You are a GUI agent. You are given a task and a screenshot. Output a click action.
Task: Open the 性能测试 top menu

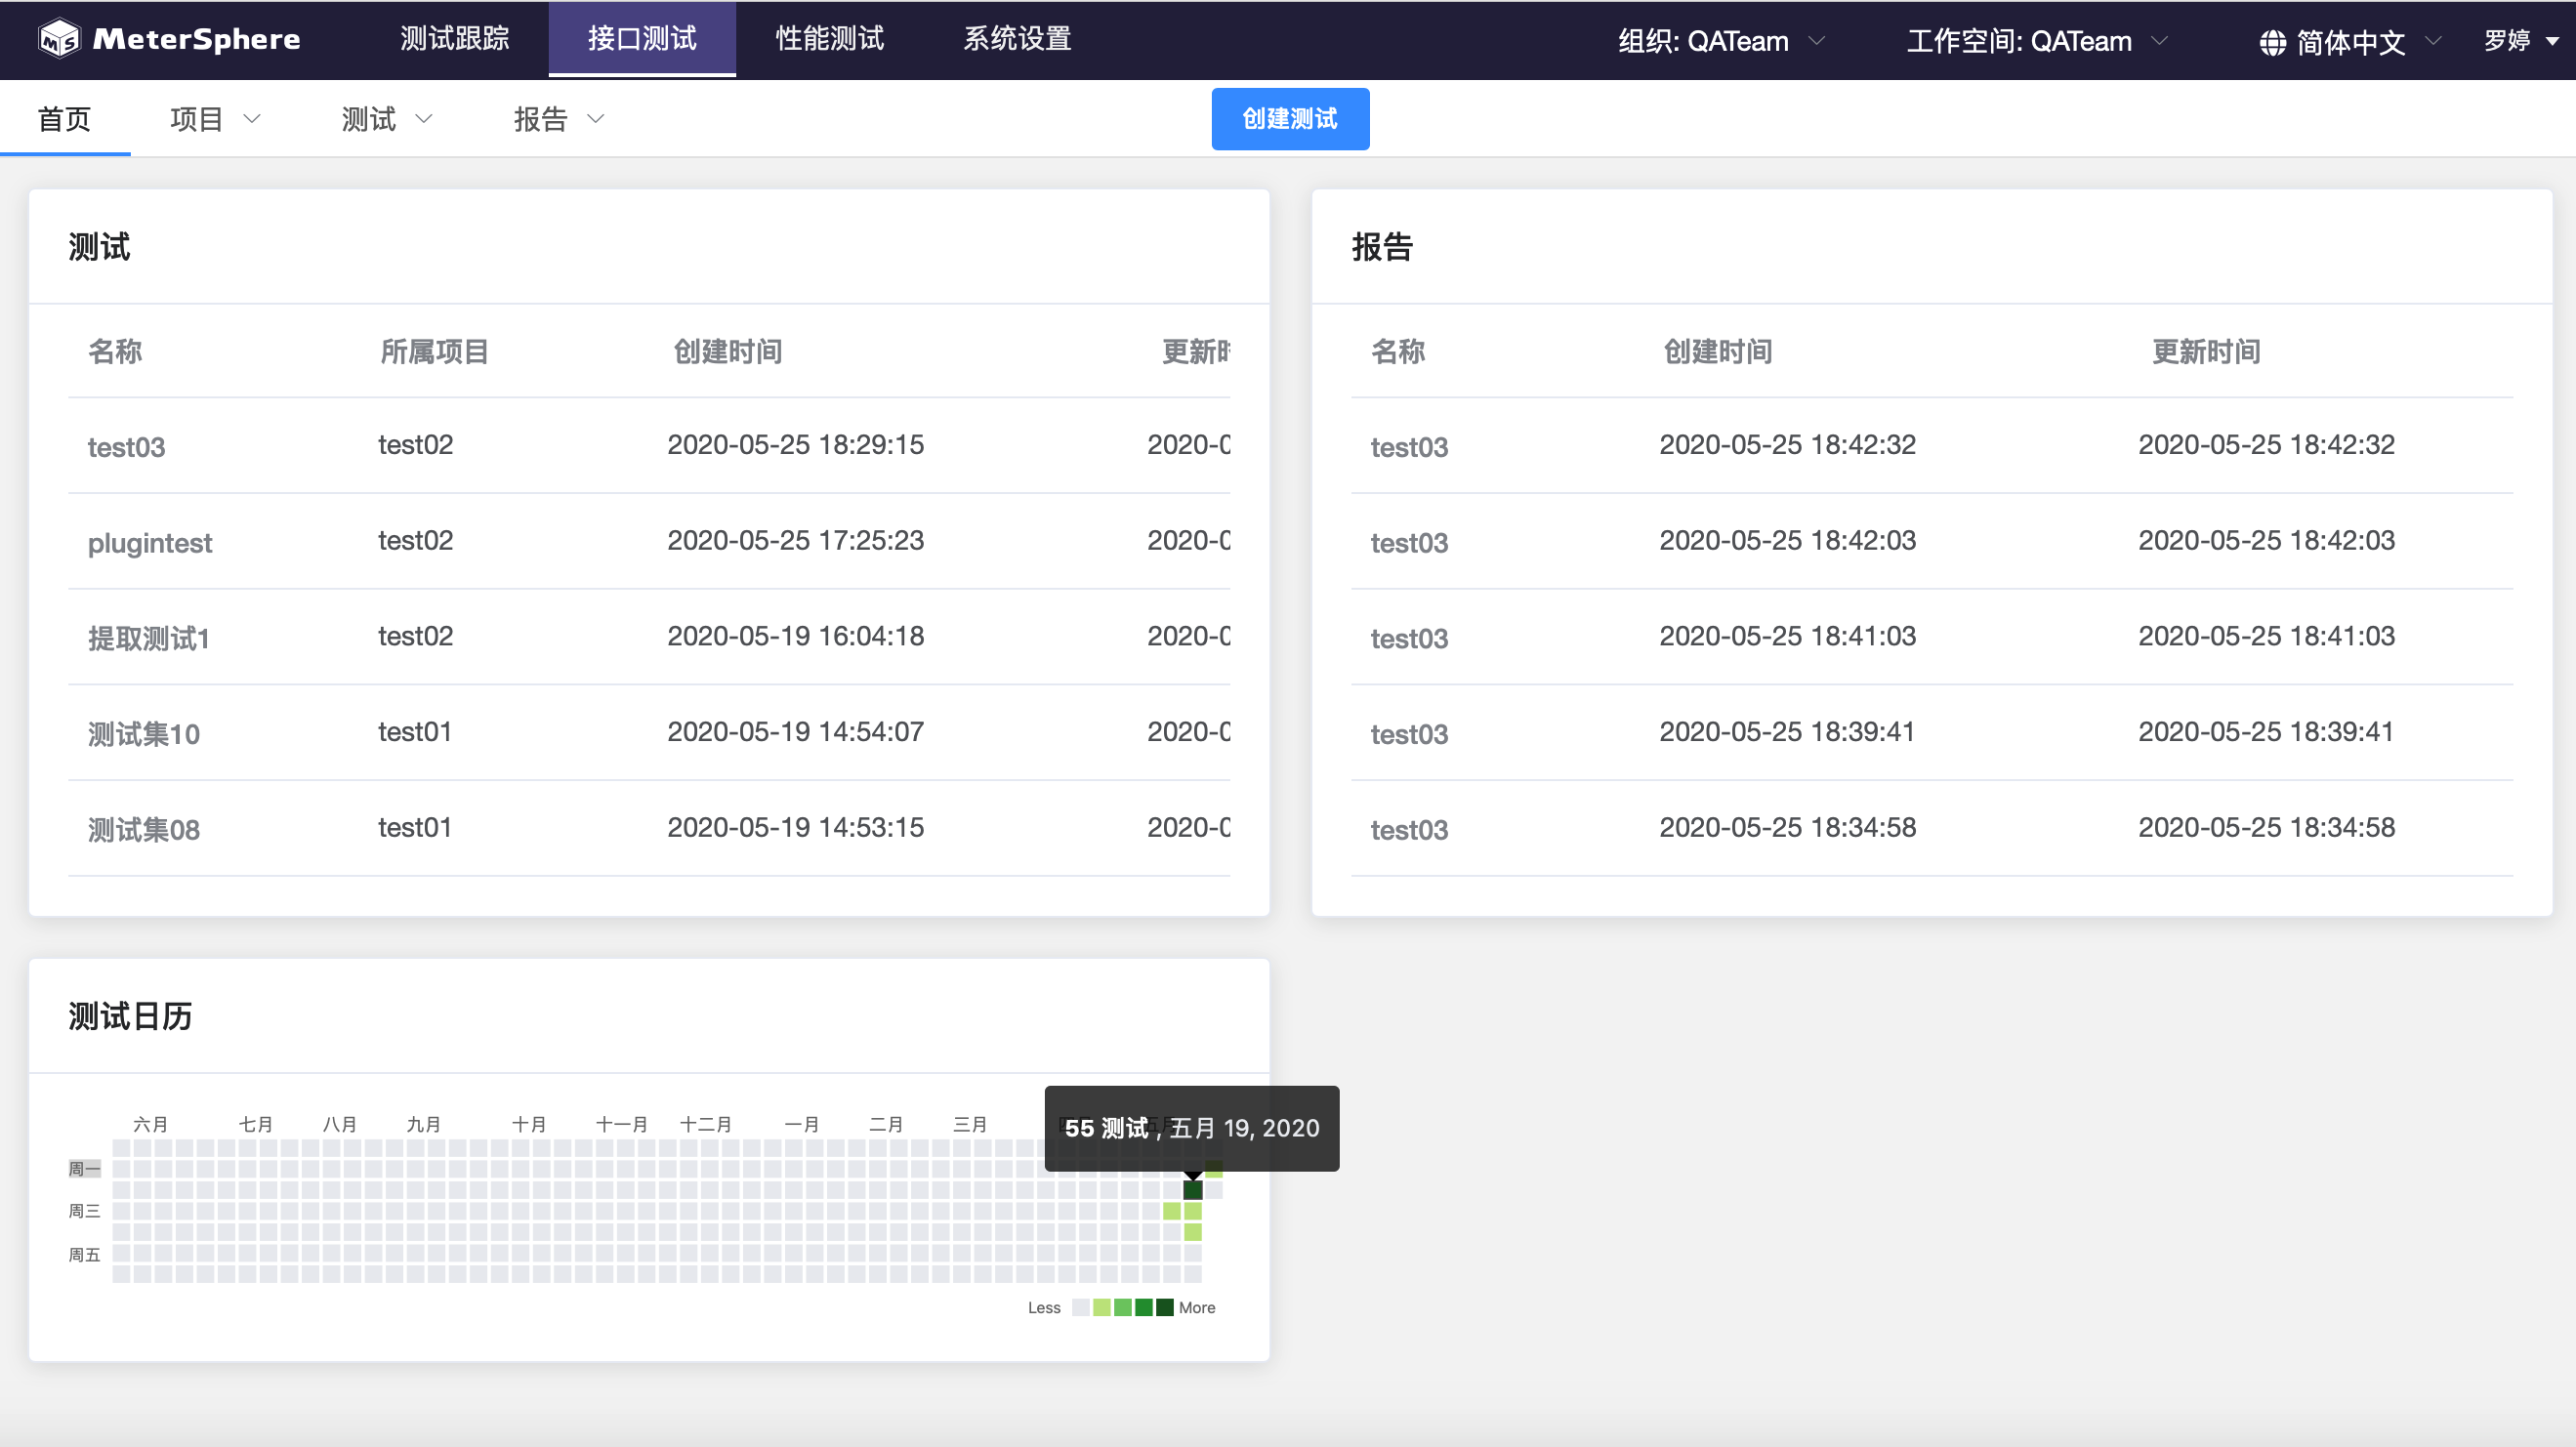pyautogui.click(x=829, y=39)
